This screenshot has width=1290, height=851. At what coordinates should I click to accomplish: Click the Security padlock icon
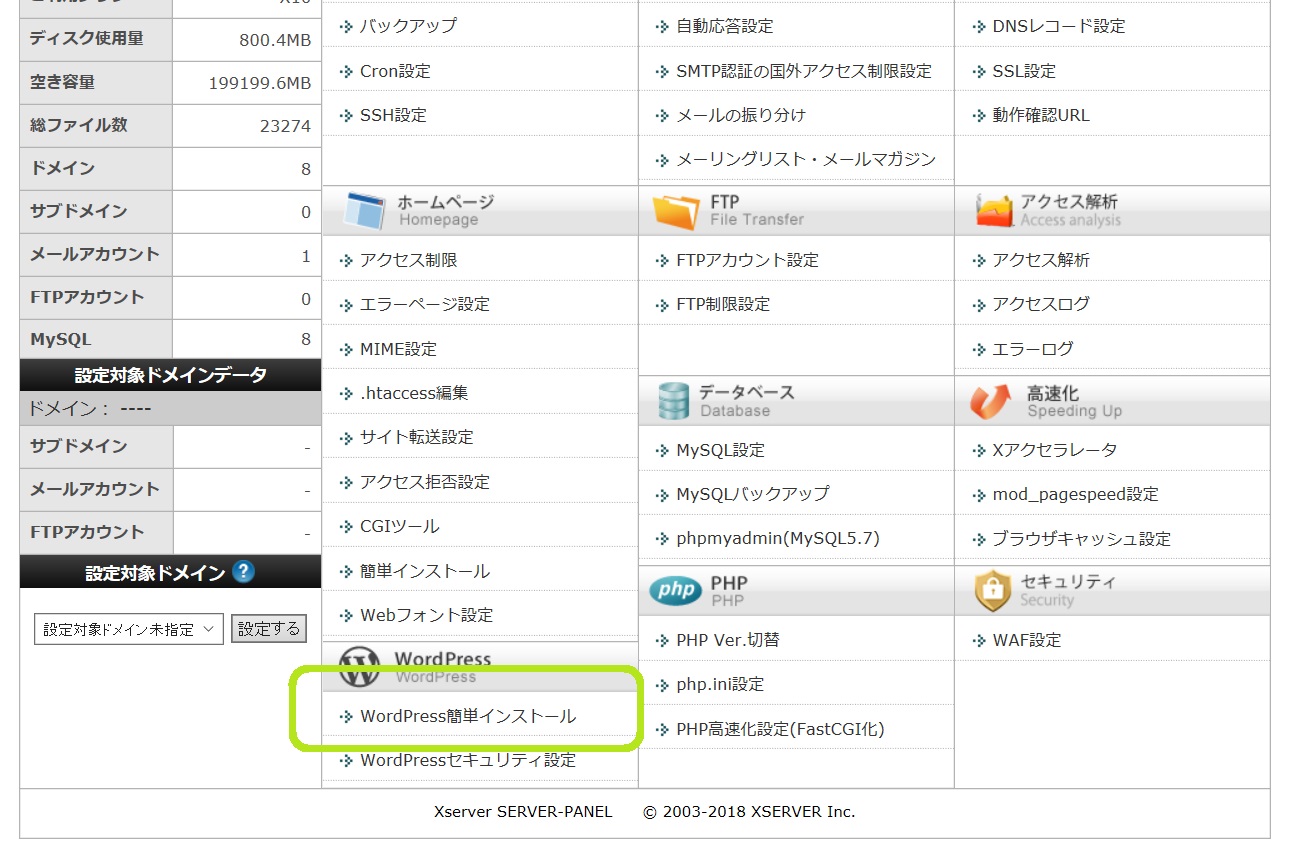(992, 591)
